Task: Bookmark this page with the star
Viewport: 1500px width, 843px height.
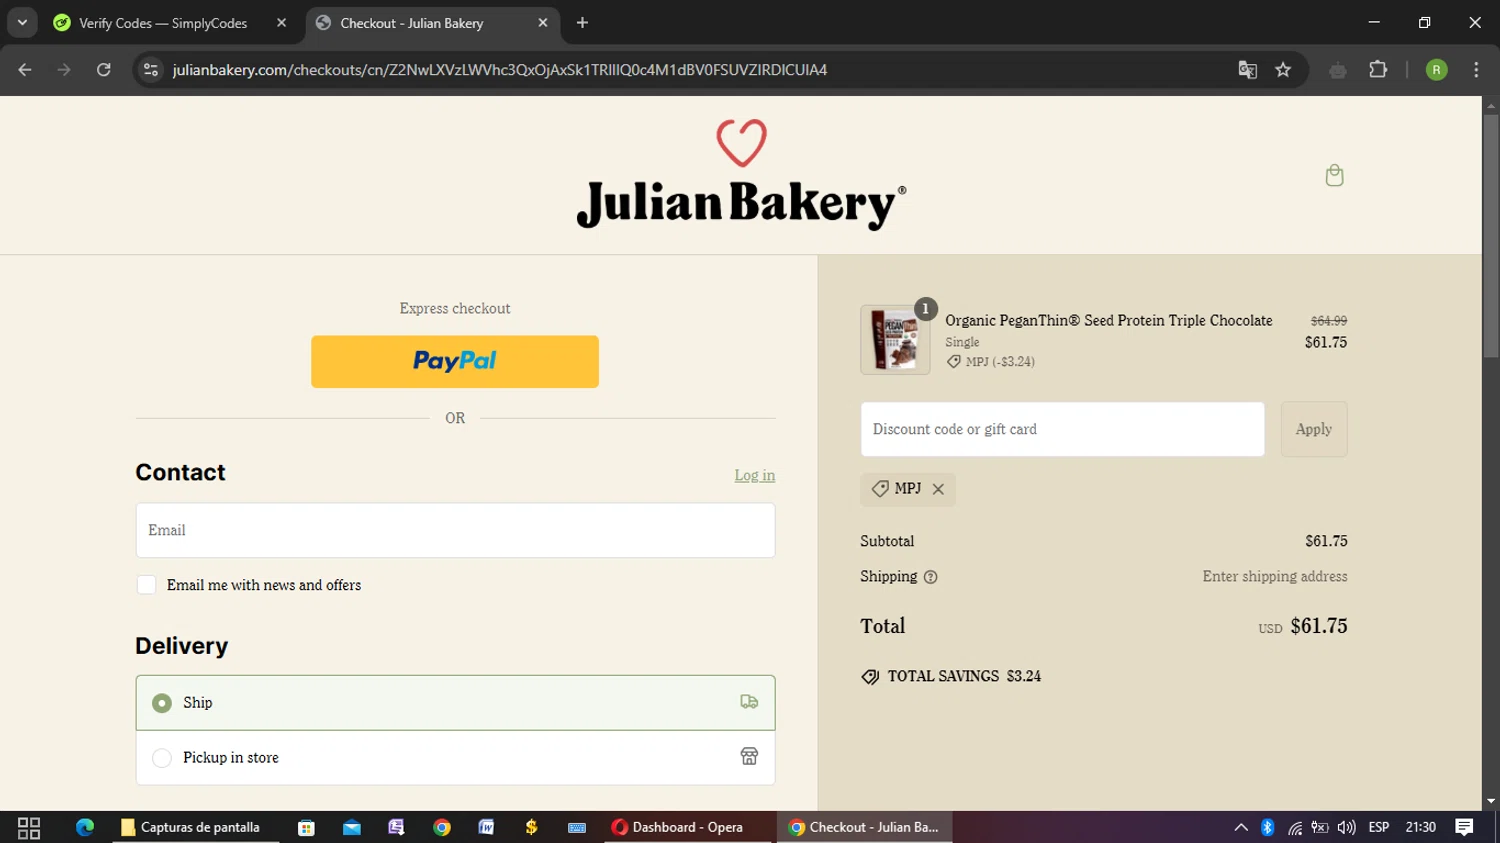Action: tap(1283, 70)
